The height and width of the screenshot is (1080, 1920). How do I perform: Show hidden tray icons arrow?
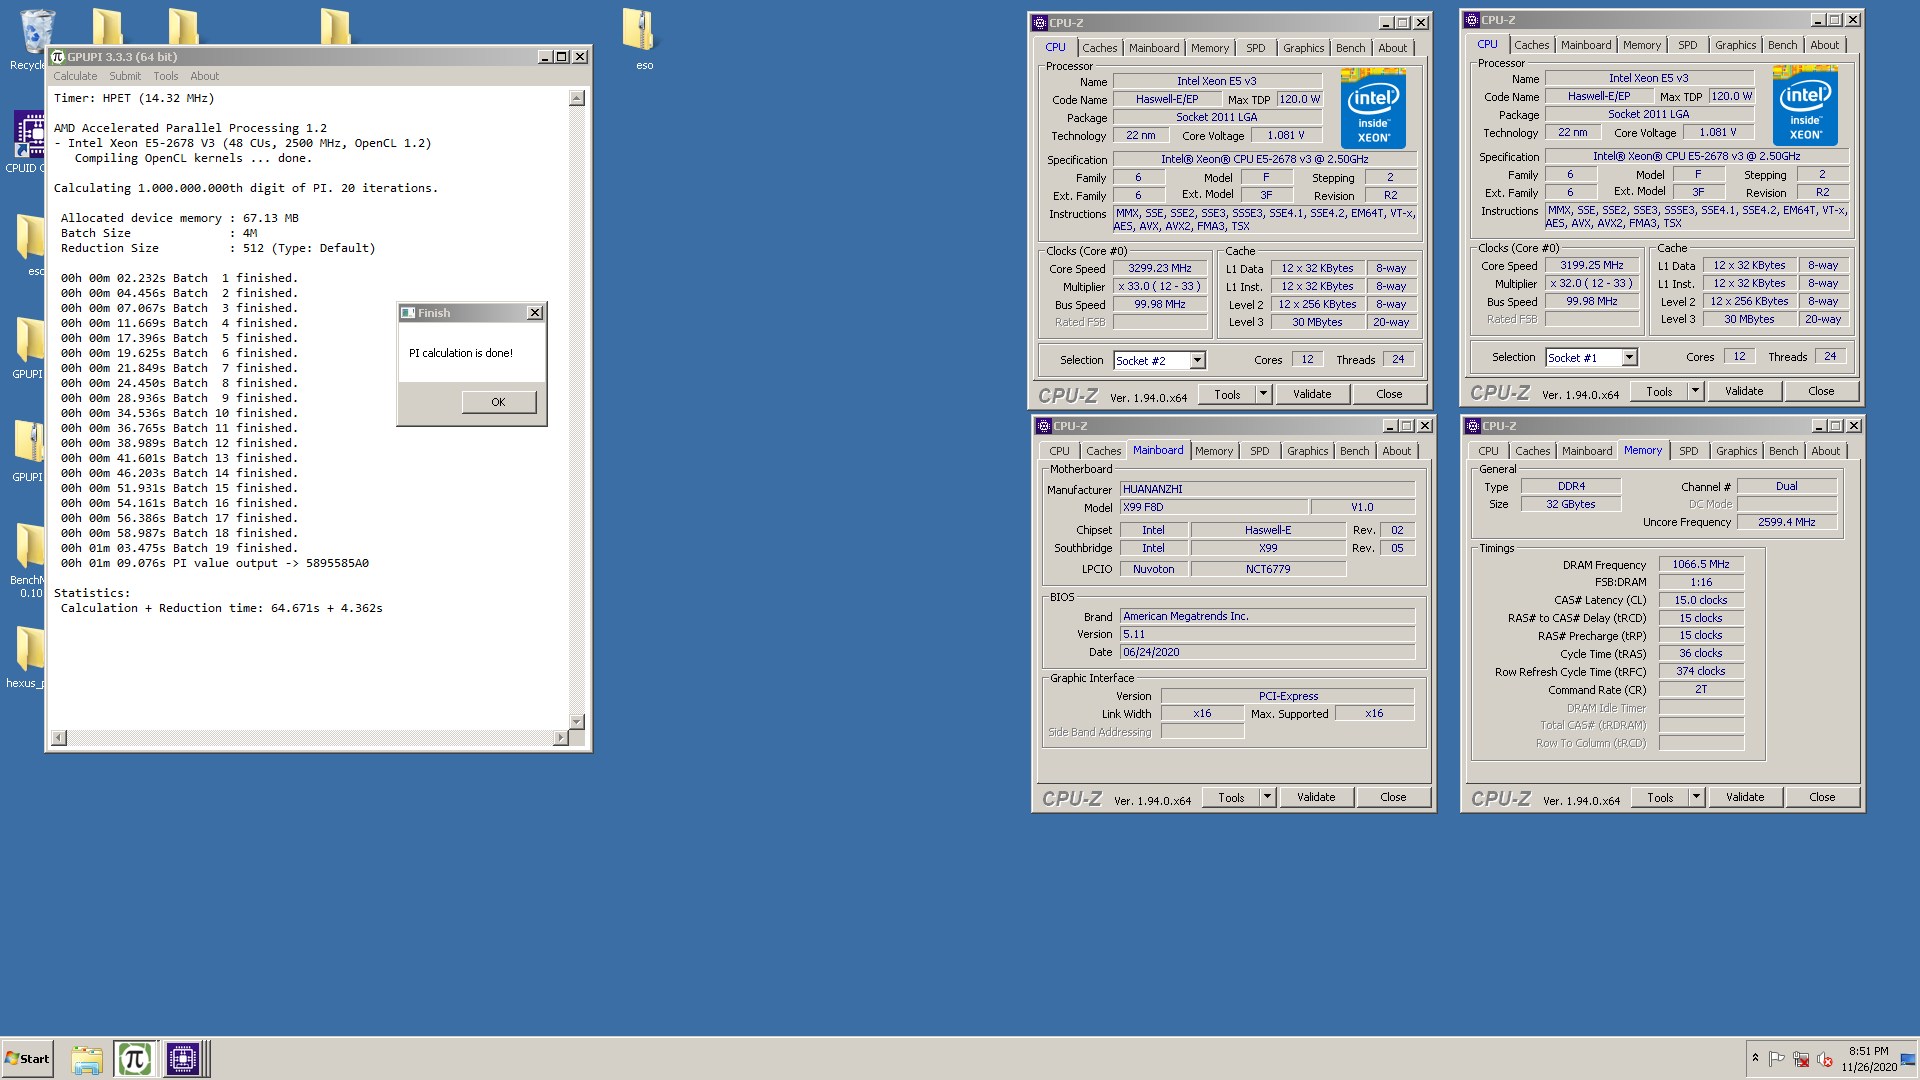pyautogui.click(x=1755, y=1058)
